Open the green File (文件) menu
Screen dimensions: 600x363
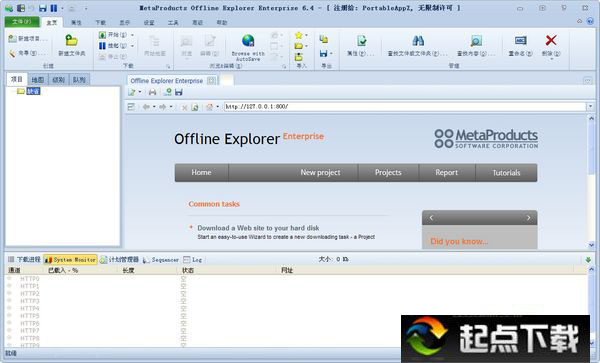pyautogui.click(x=22, y=22)
